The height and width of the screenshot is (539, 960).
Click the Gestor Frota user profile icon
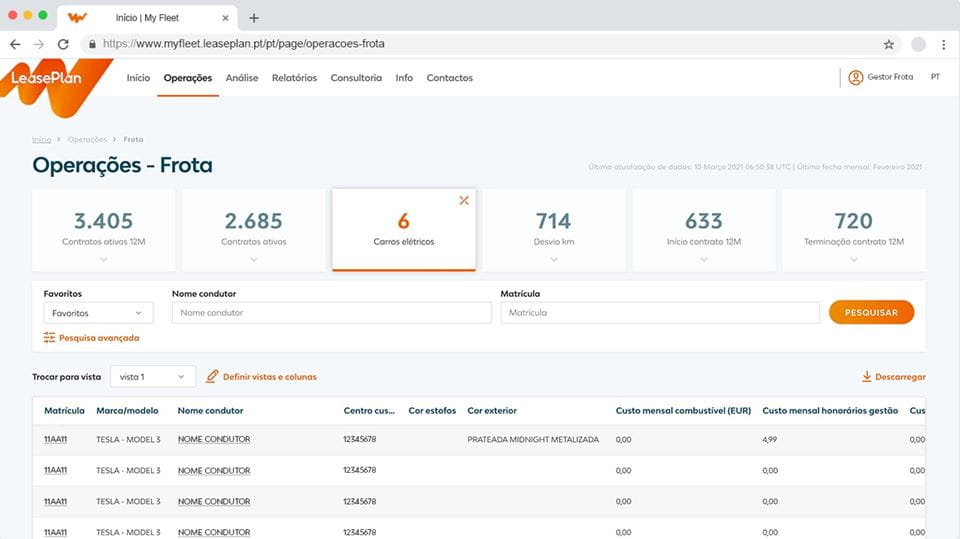click(855, 78)
